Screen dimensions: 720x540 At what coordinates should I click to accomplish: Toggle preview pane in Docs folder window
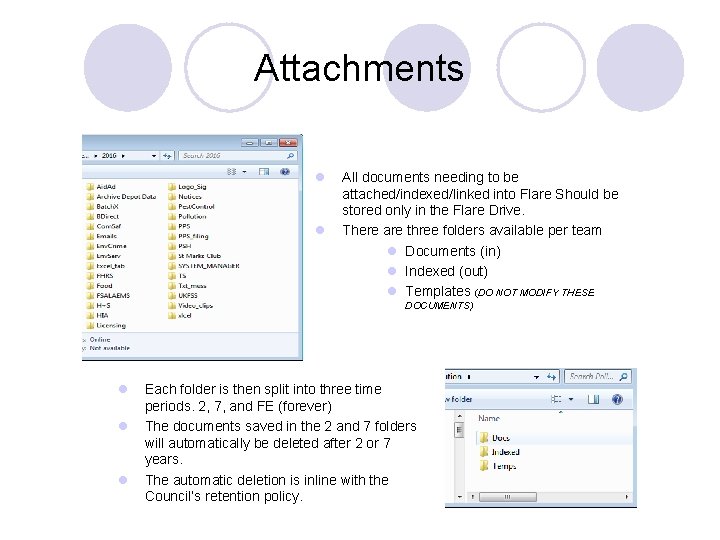pyautogui.click(x=594, y=399)
